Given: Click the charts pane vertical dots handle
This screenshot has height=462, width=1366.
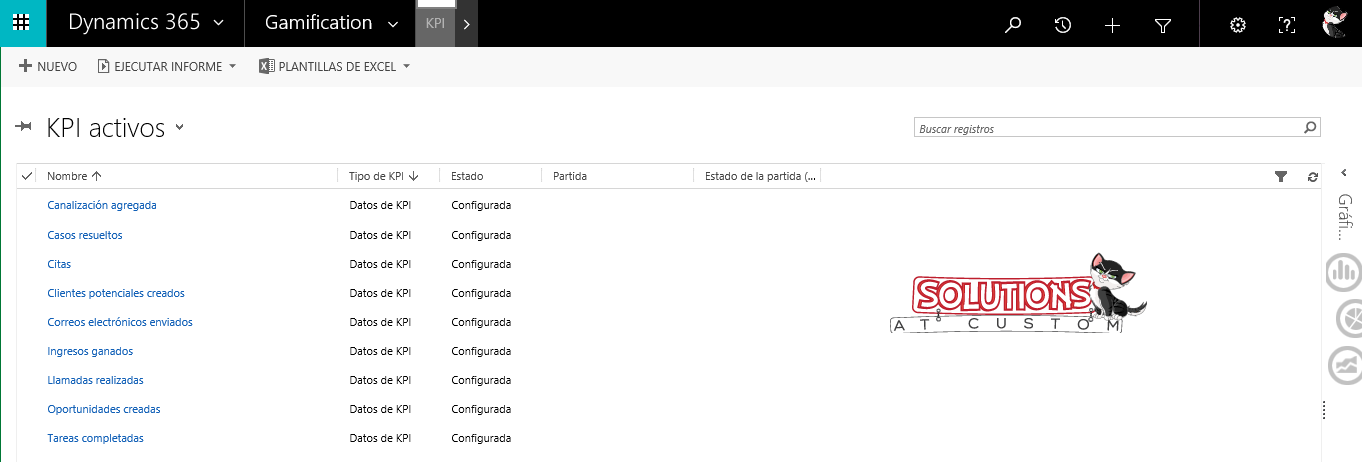Looking at the screenshot, I should click(x=1324, y=409).
